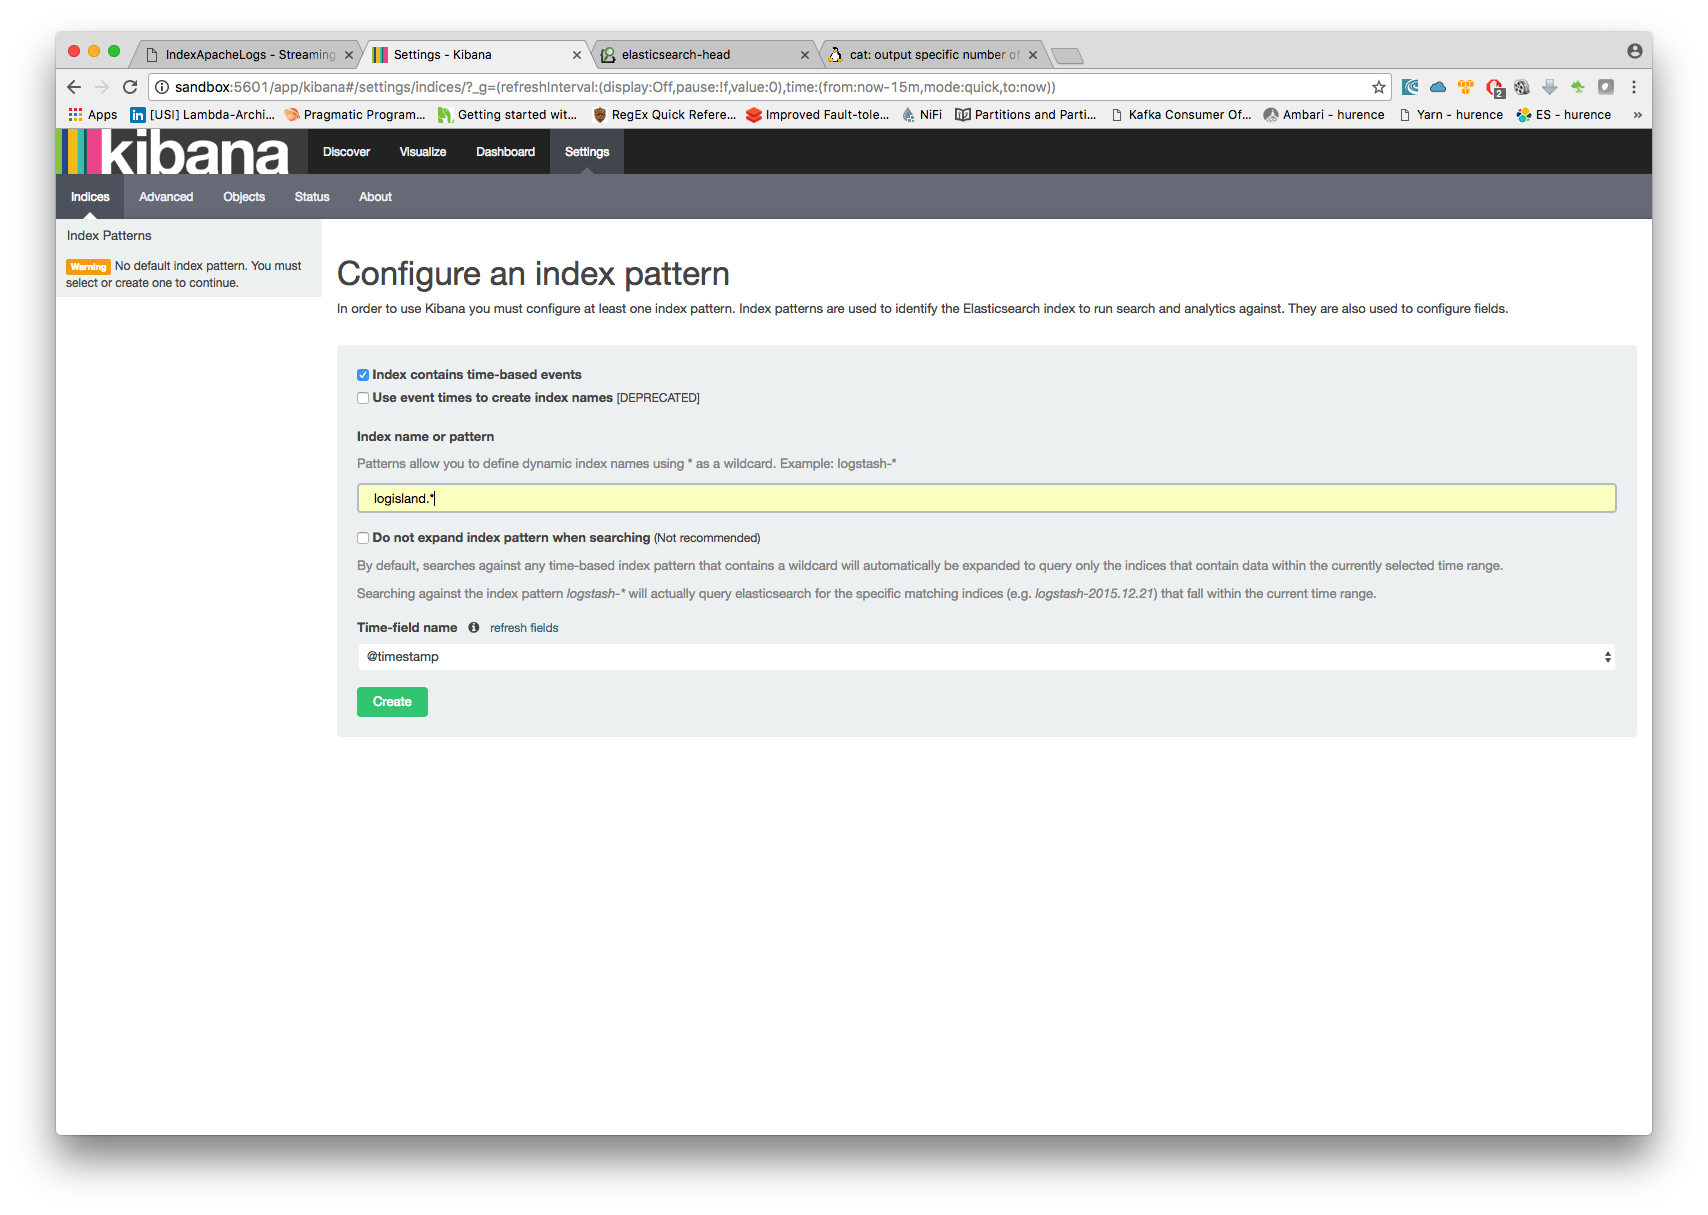Check Do not expand index pattern when searching
Image resolution: width=1708 pixels, height=1215 pixels.
[362, 538]
